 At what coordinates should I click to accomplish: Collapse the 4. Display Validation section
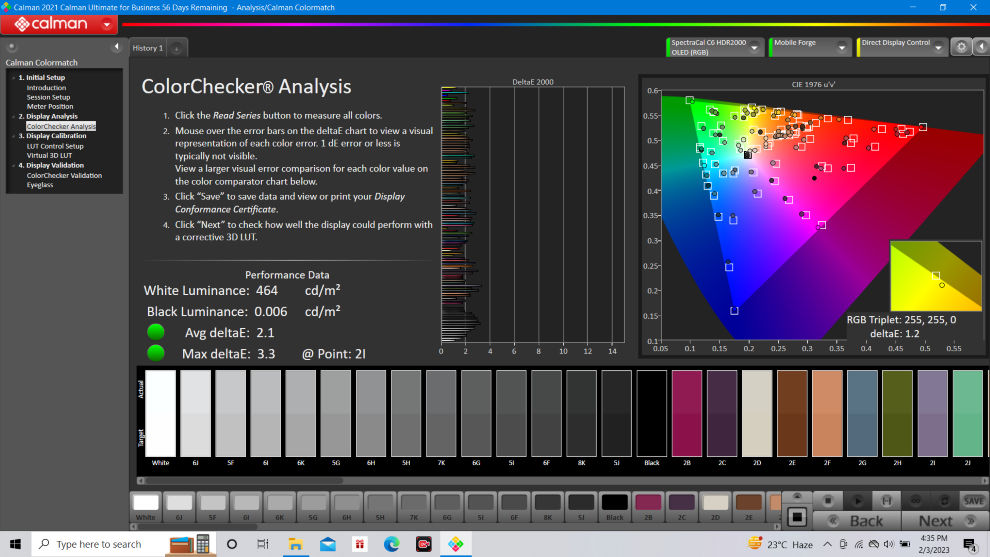13,165
